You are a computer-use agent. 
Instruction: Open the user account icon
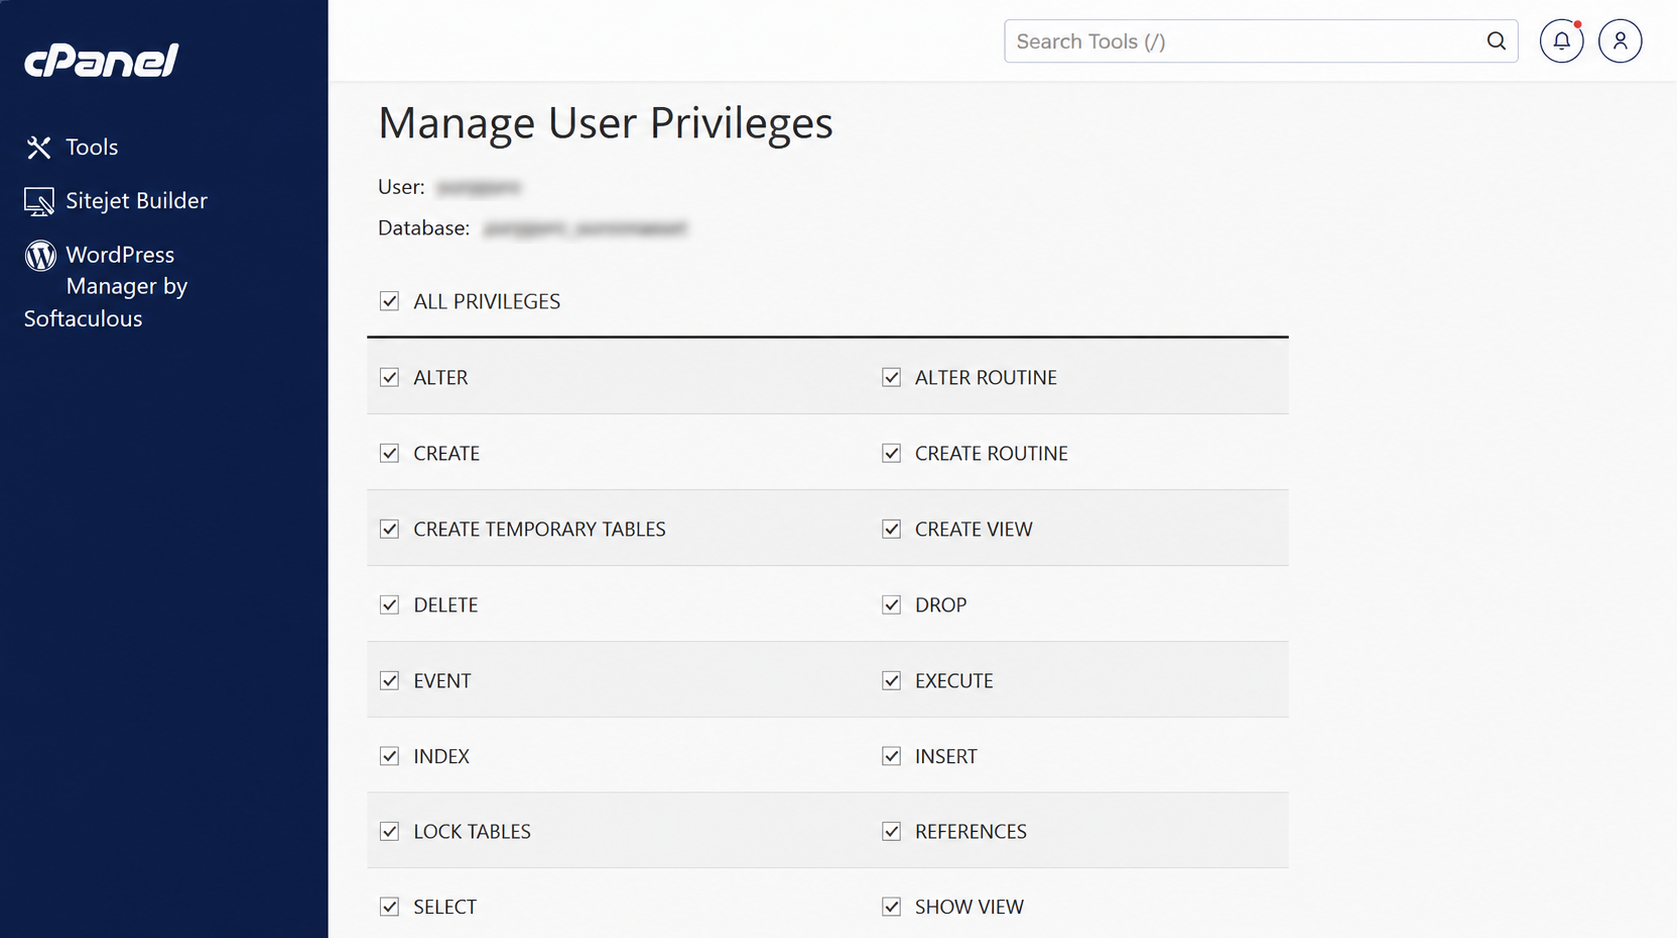click(1620, 41)
